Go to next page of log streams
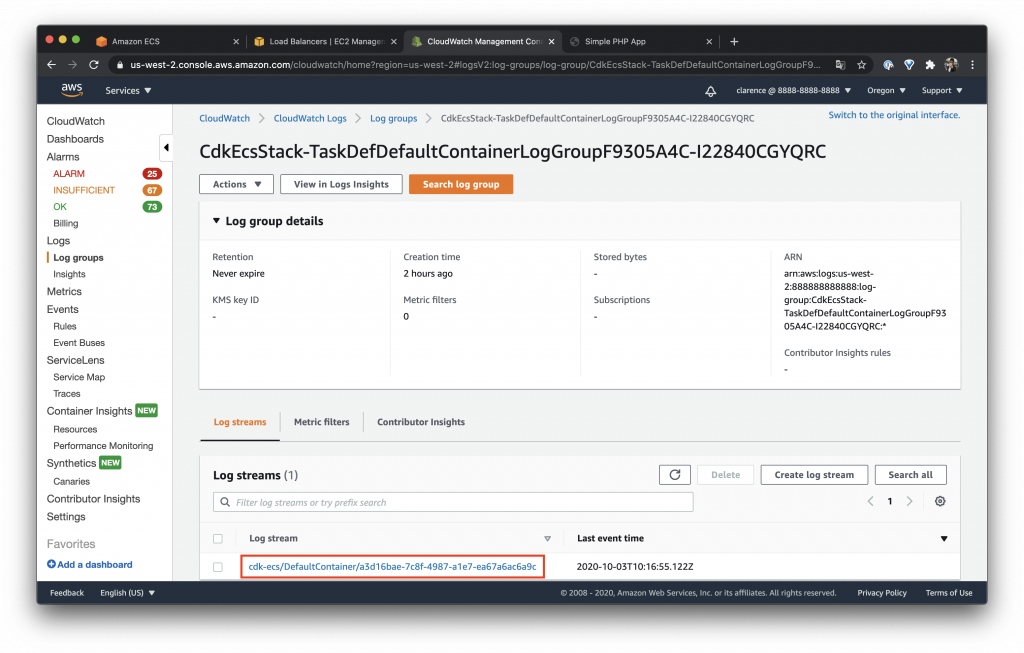 click(909, 502)
